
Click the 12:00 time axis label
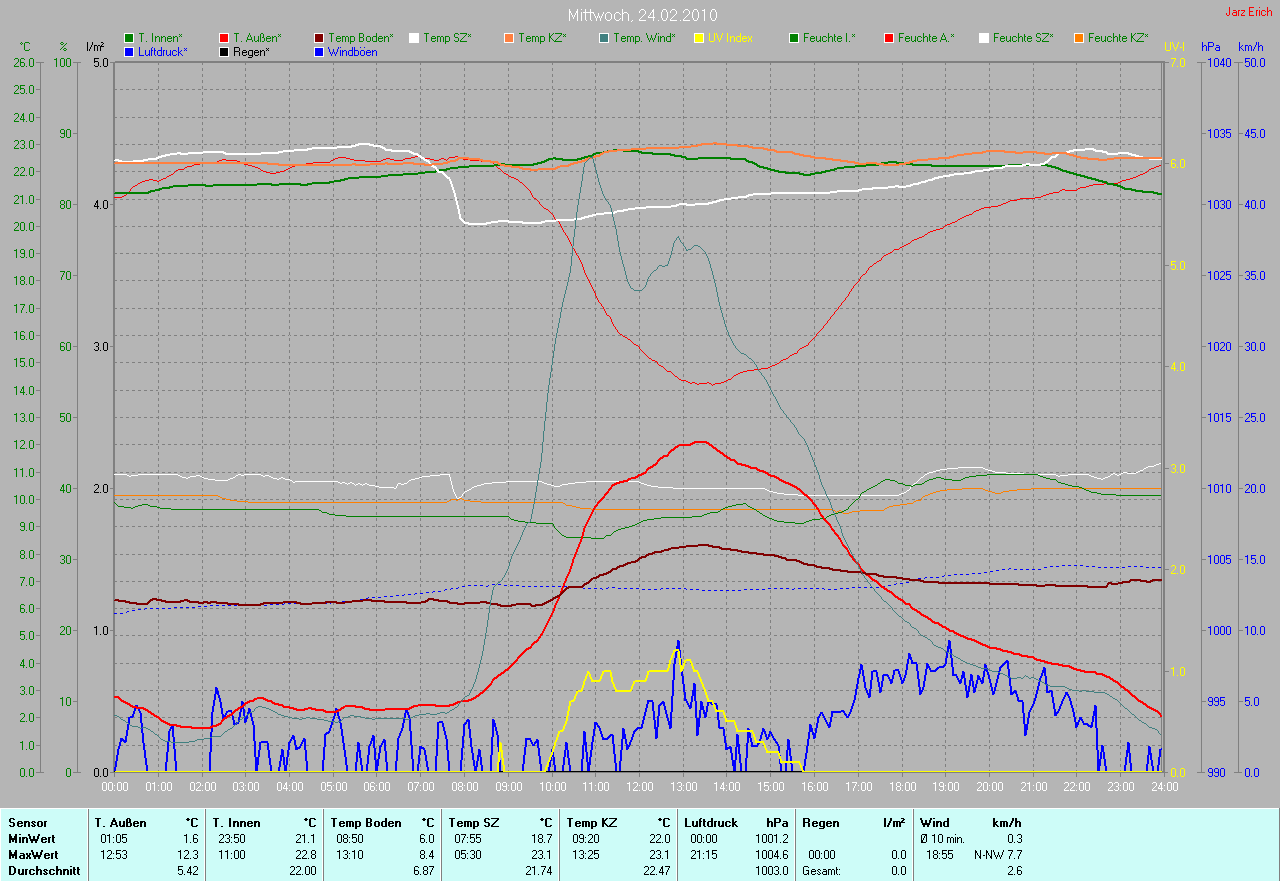639,787
